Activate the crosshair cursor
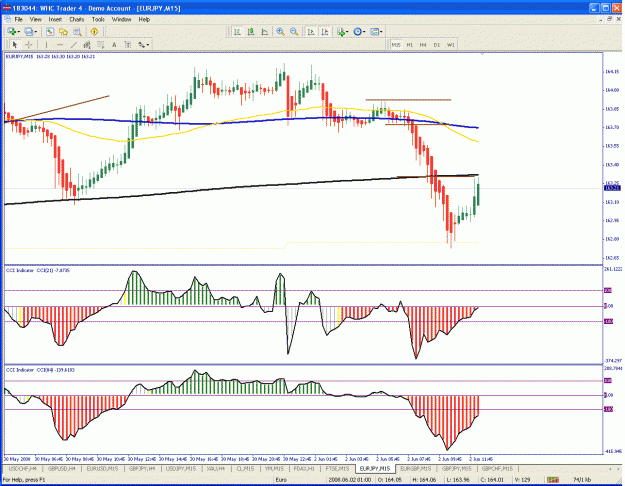This screenshot has width=625, height=486. (x=29, y=45)
